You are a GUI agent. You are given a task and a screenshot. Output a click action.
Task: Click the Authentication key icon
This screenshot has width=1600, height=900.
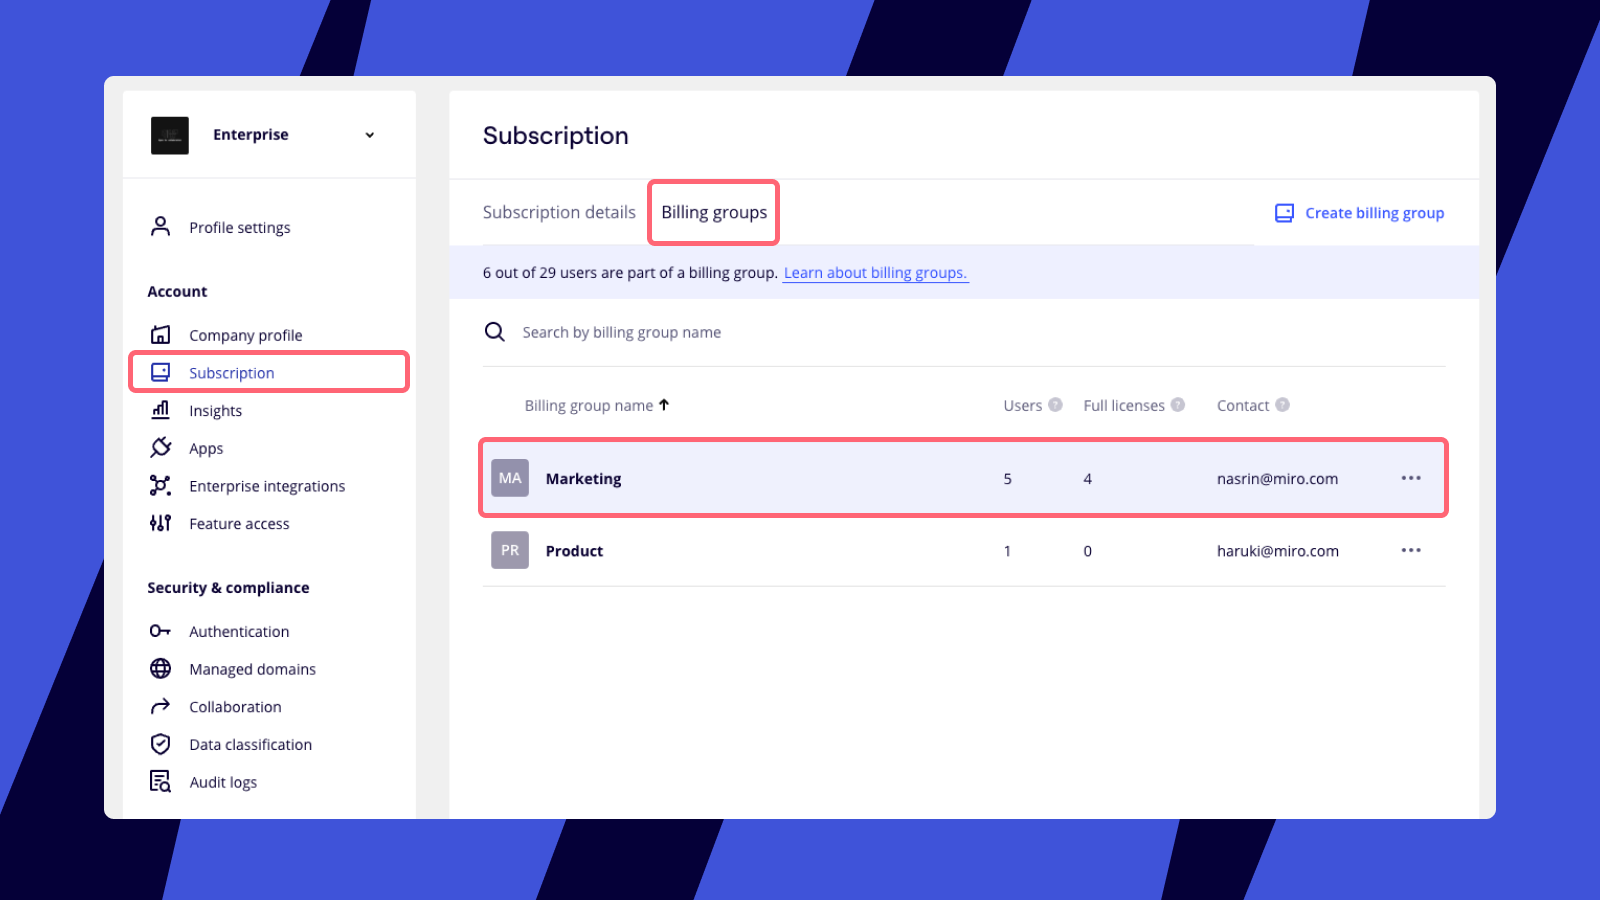(160, 631)
